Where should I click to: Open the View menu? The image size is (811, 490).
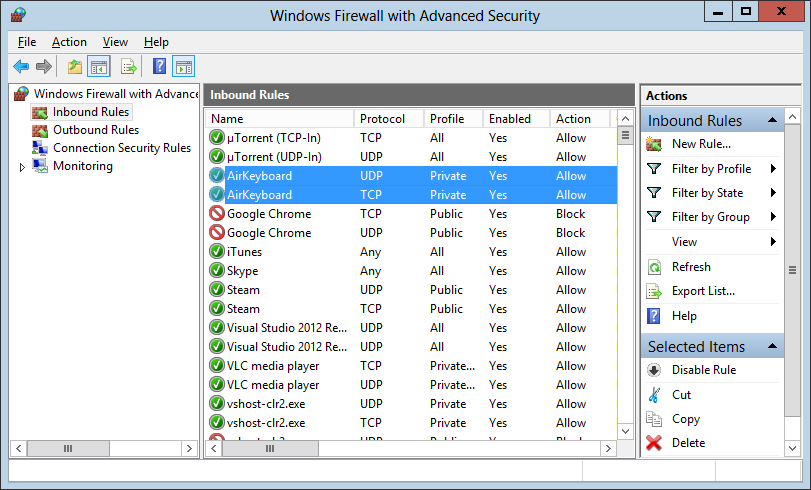[x=115, y=42]
